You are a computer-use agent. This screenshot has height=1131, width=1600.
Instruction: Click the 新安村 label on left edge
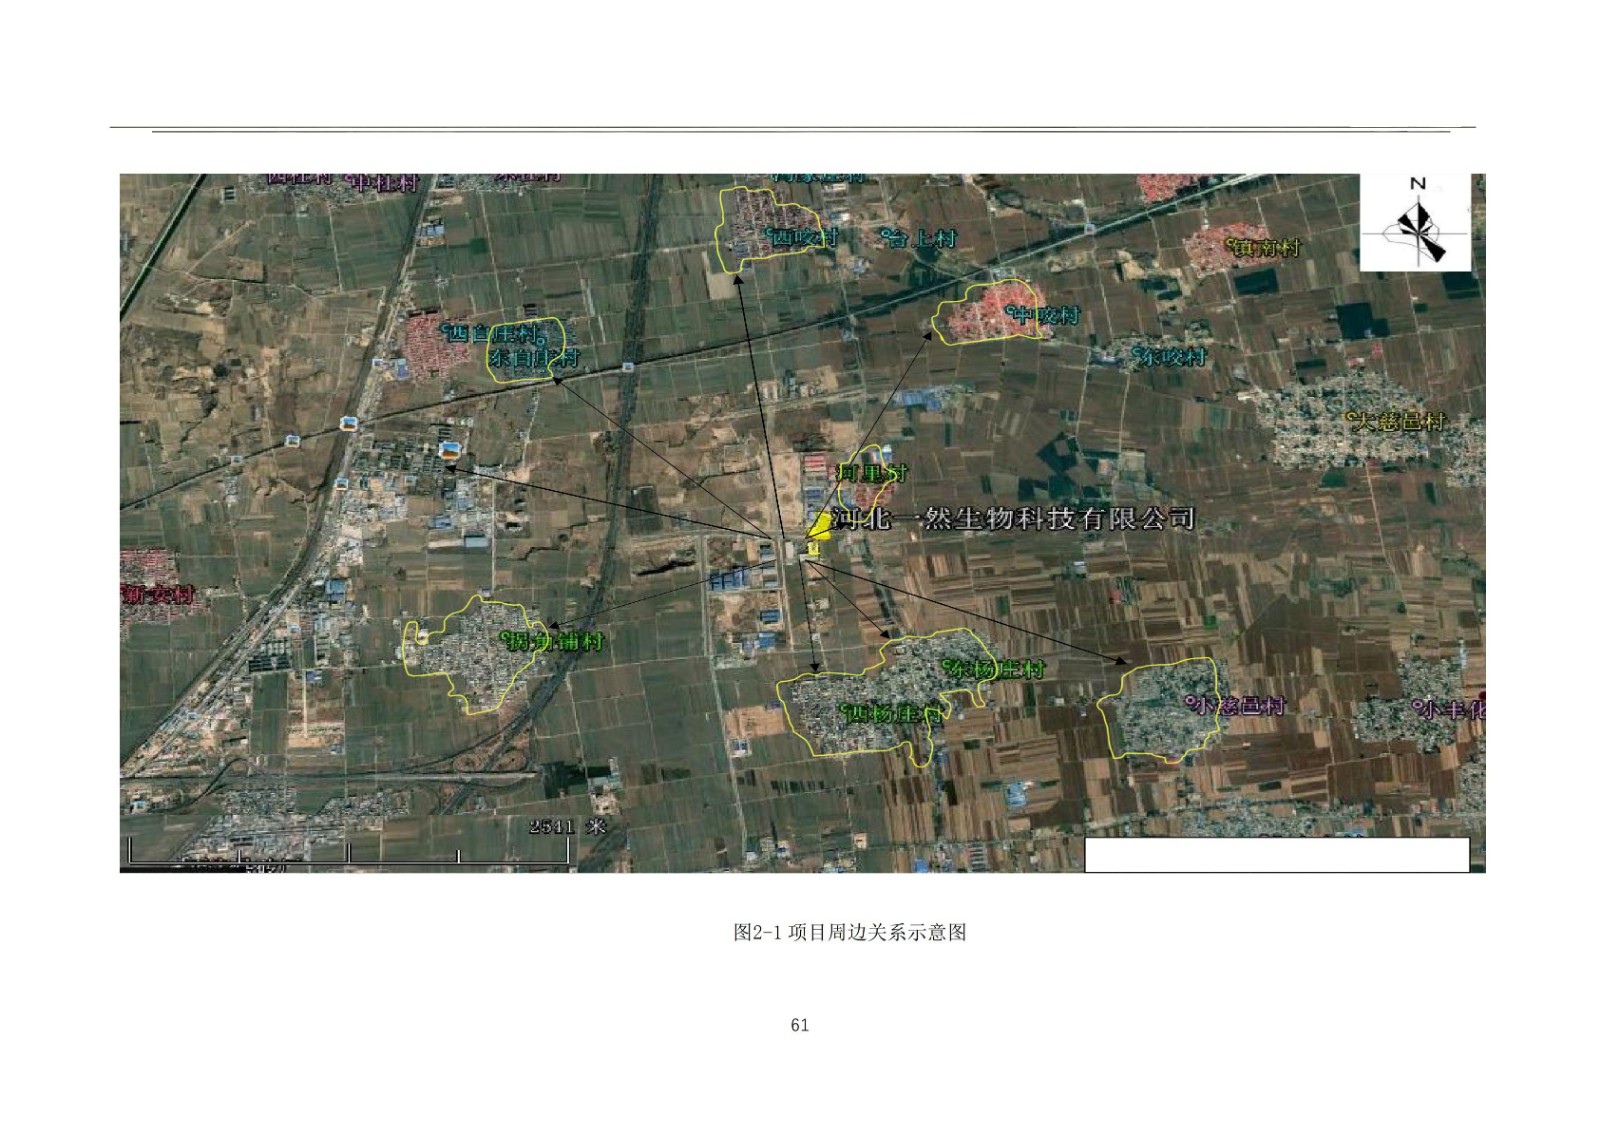pos(158,594)
